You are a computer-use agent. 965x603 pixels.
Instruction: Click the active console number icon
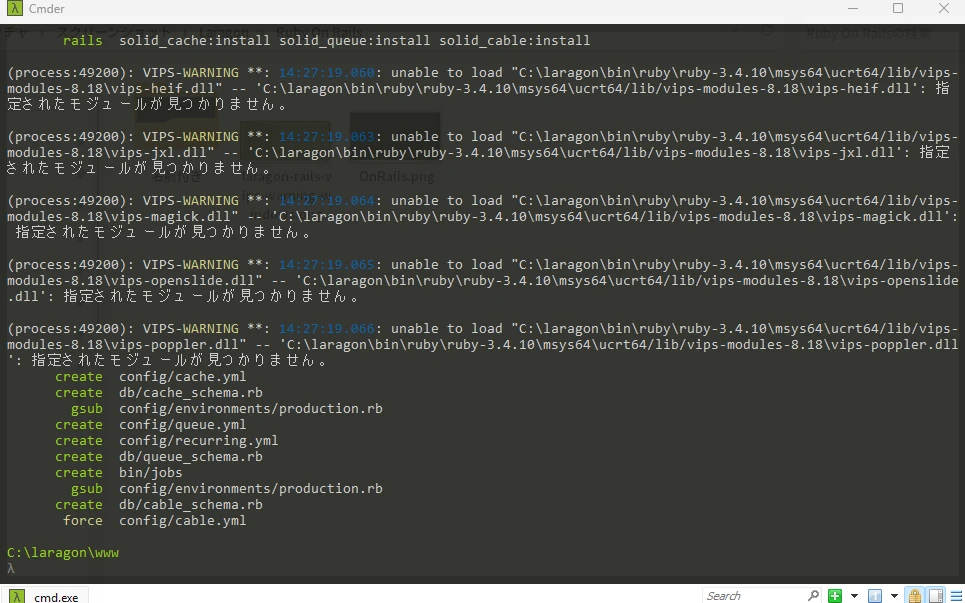coord(875,596)
